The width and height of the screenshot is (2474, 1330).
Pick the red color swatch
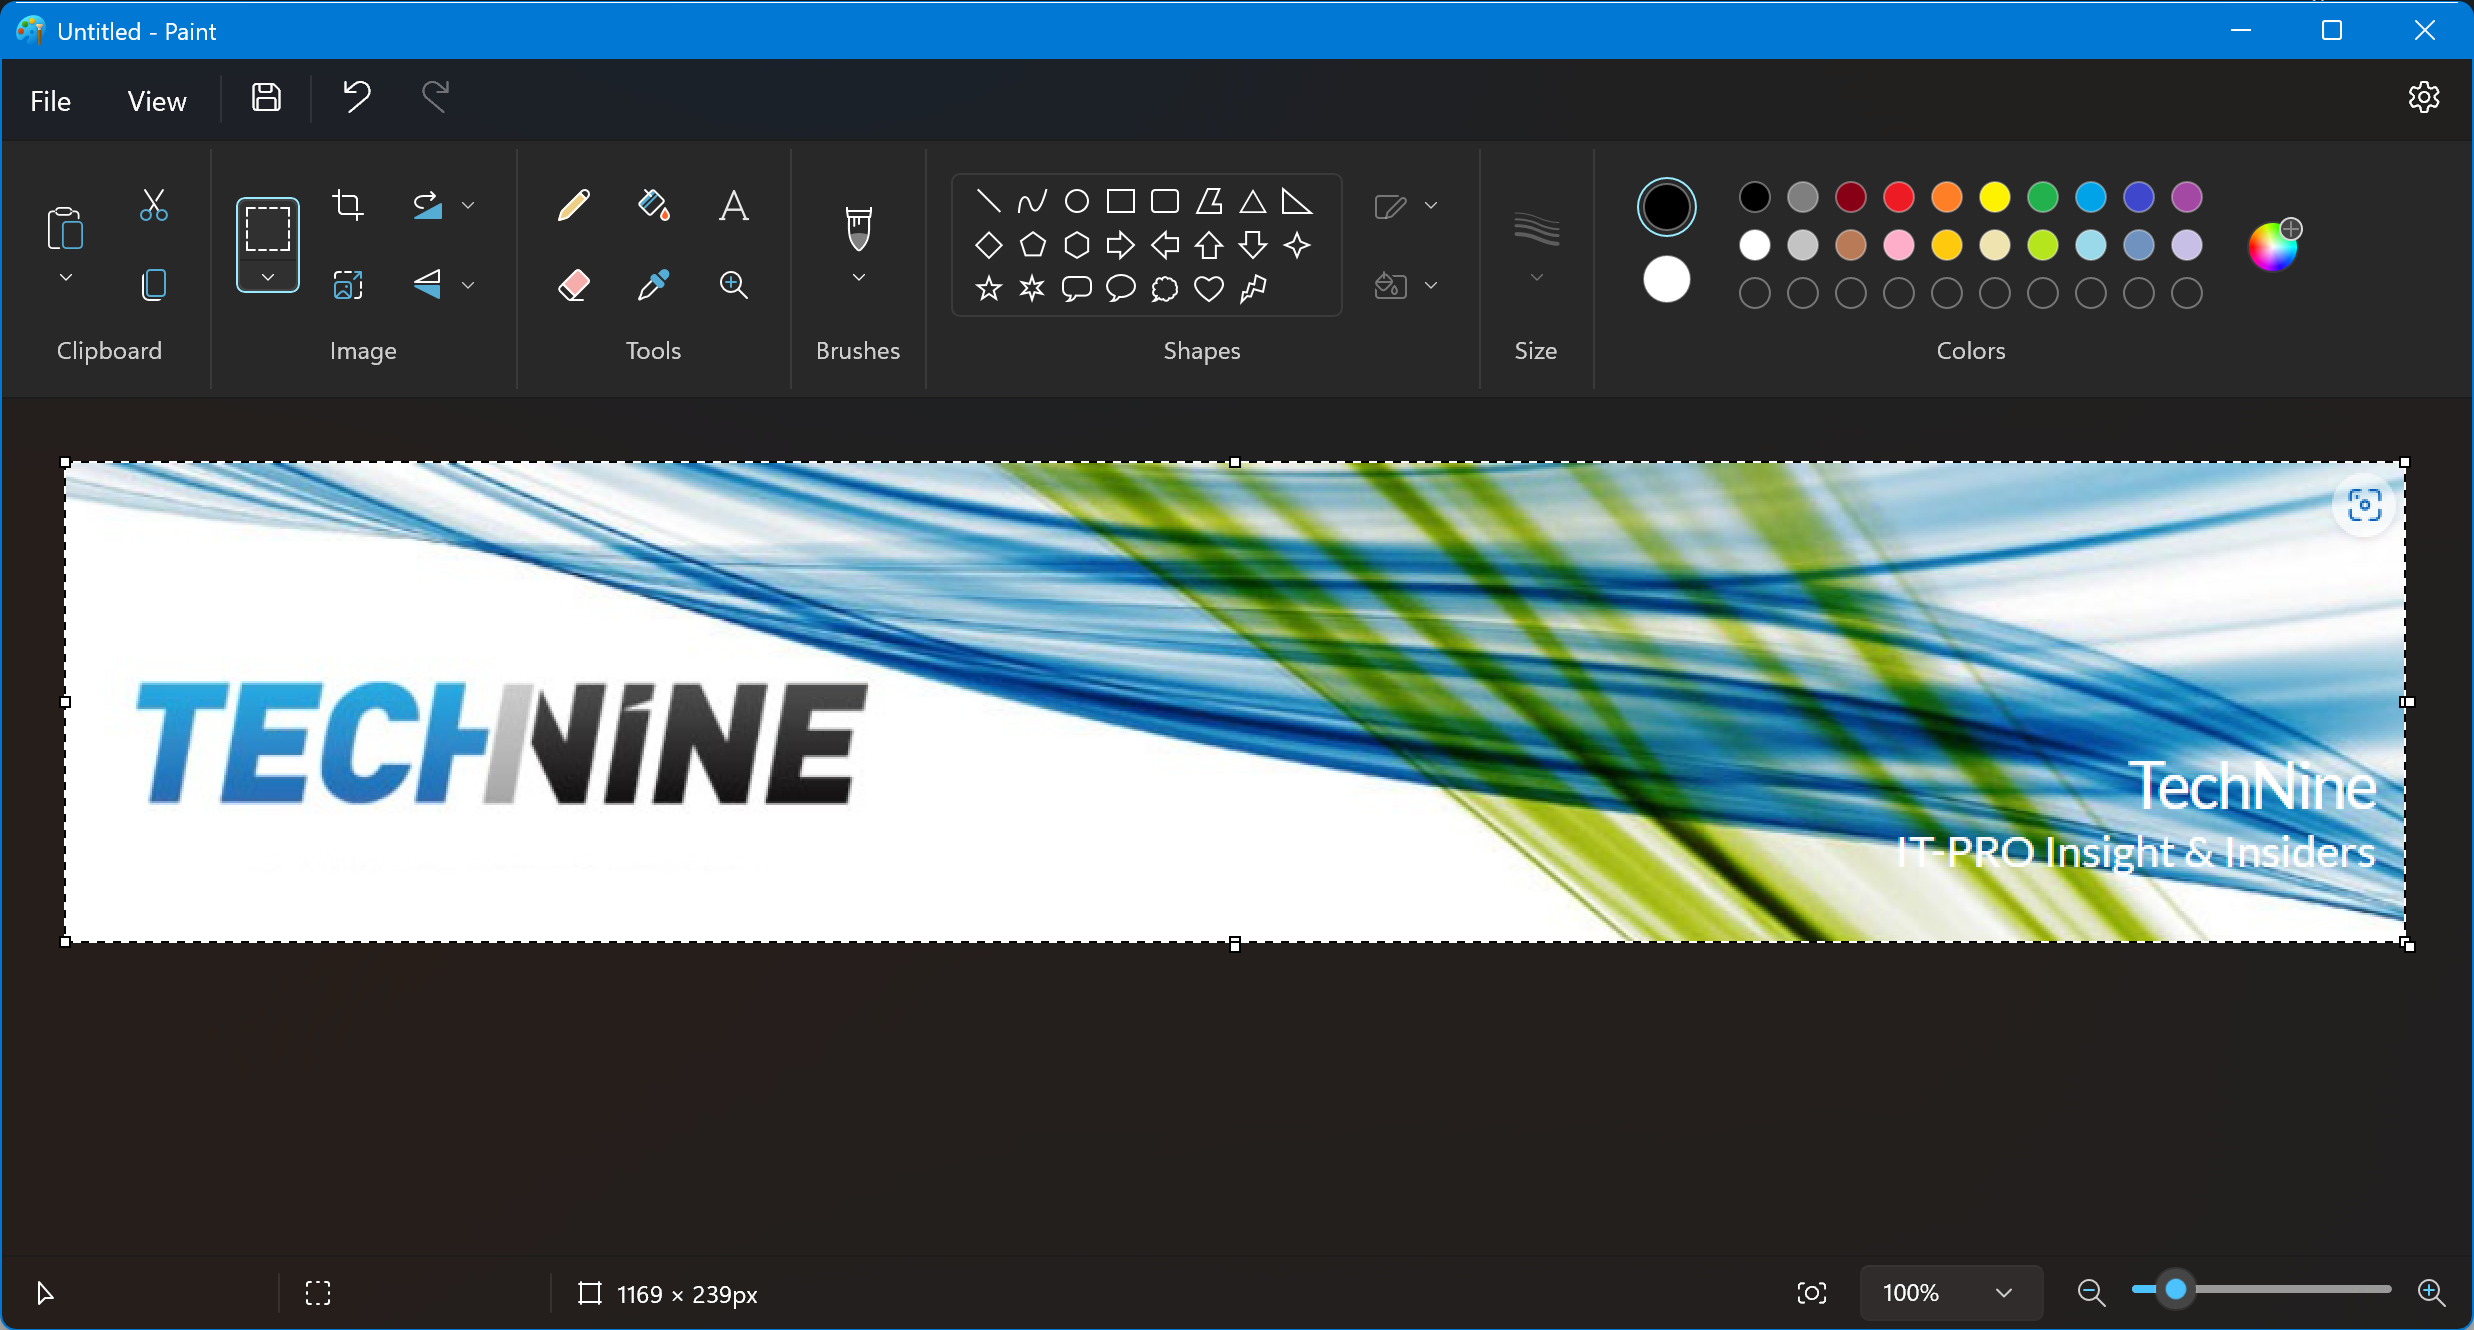point(1898,197)
